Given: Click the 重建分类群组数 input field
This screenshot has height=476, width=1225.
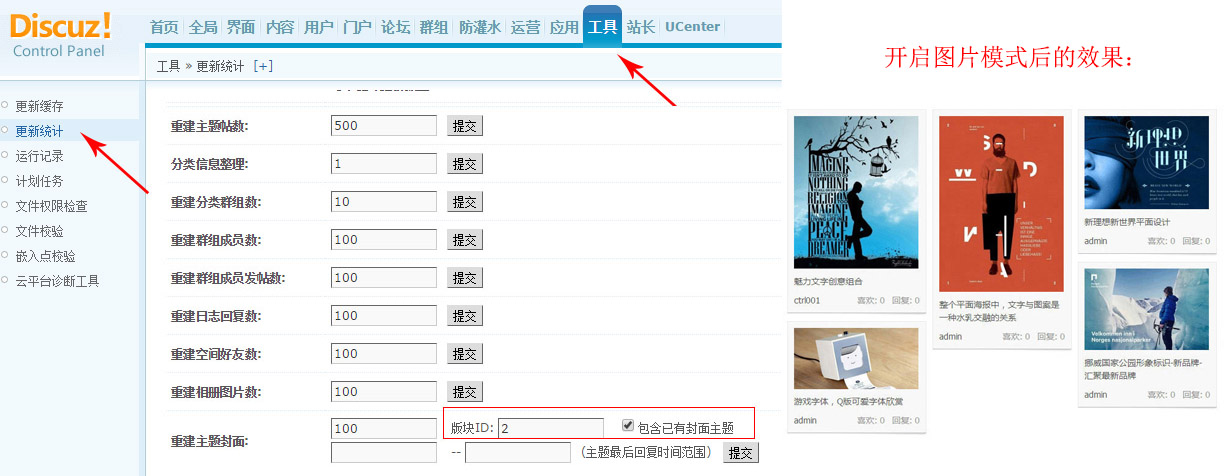Looking at the screenshot, I should 384,201.
